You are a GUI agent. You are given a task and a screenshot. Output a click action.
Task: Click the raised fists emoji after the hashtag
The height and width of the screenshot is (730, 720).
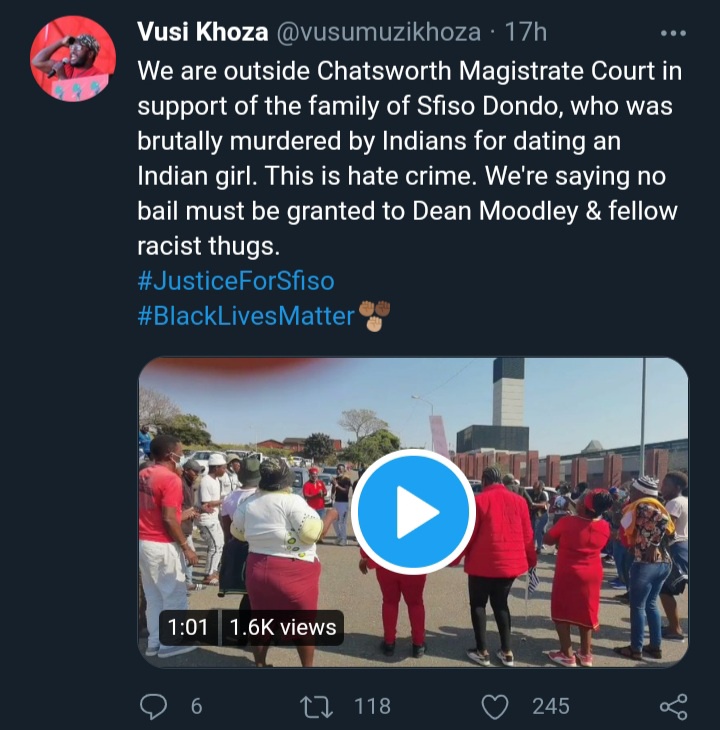click(374, 317)
